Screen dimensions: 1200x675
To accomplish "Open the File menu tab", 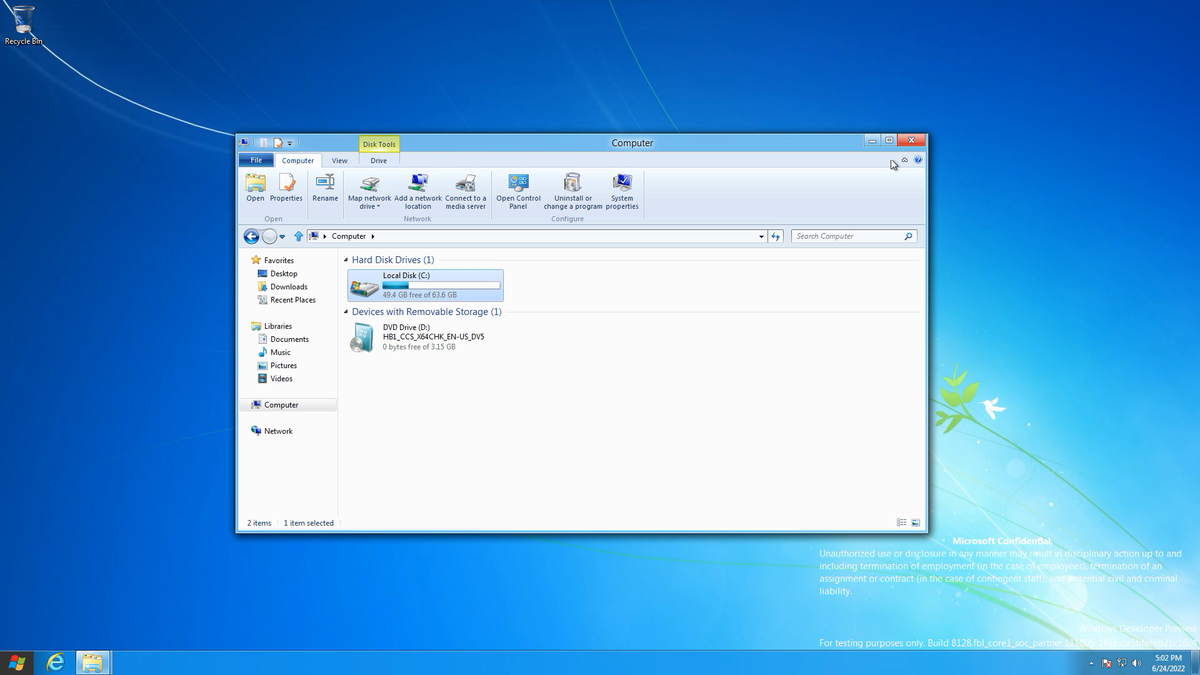I will 256,160.
